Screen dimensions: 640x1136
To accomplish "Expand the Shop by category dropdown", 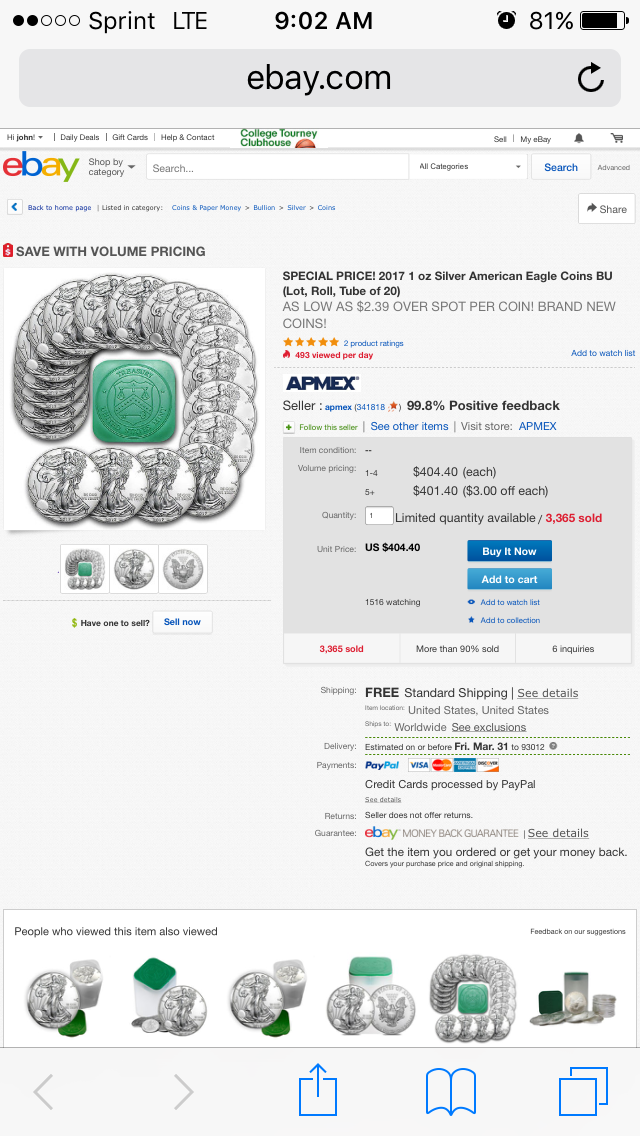I will point(112,167).
